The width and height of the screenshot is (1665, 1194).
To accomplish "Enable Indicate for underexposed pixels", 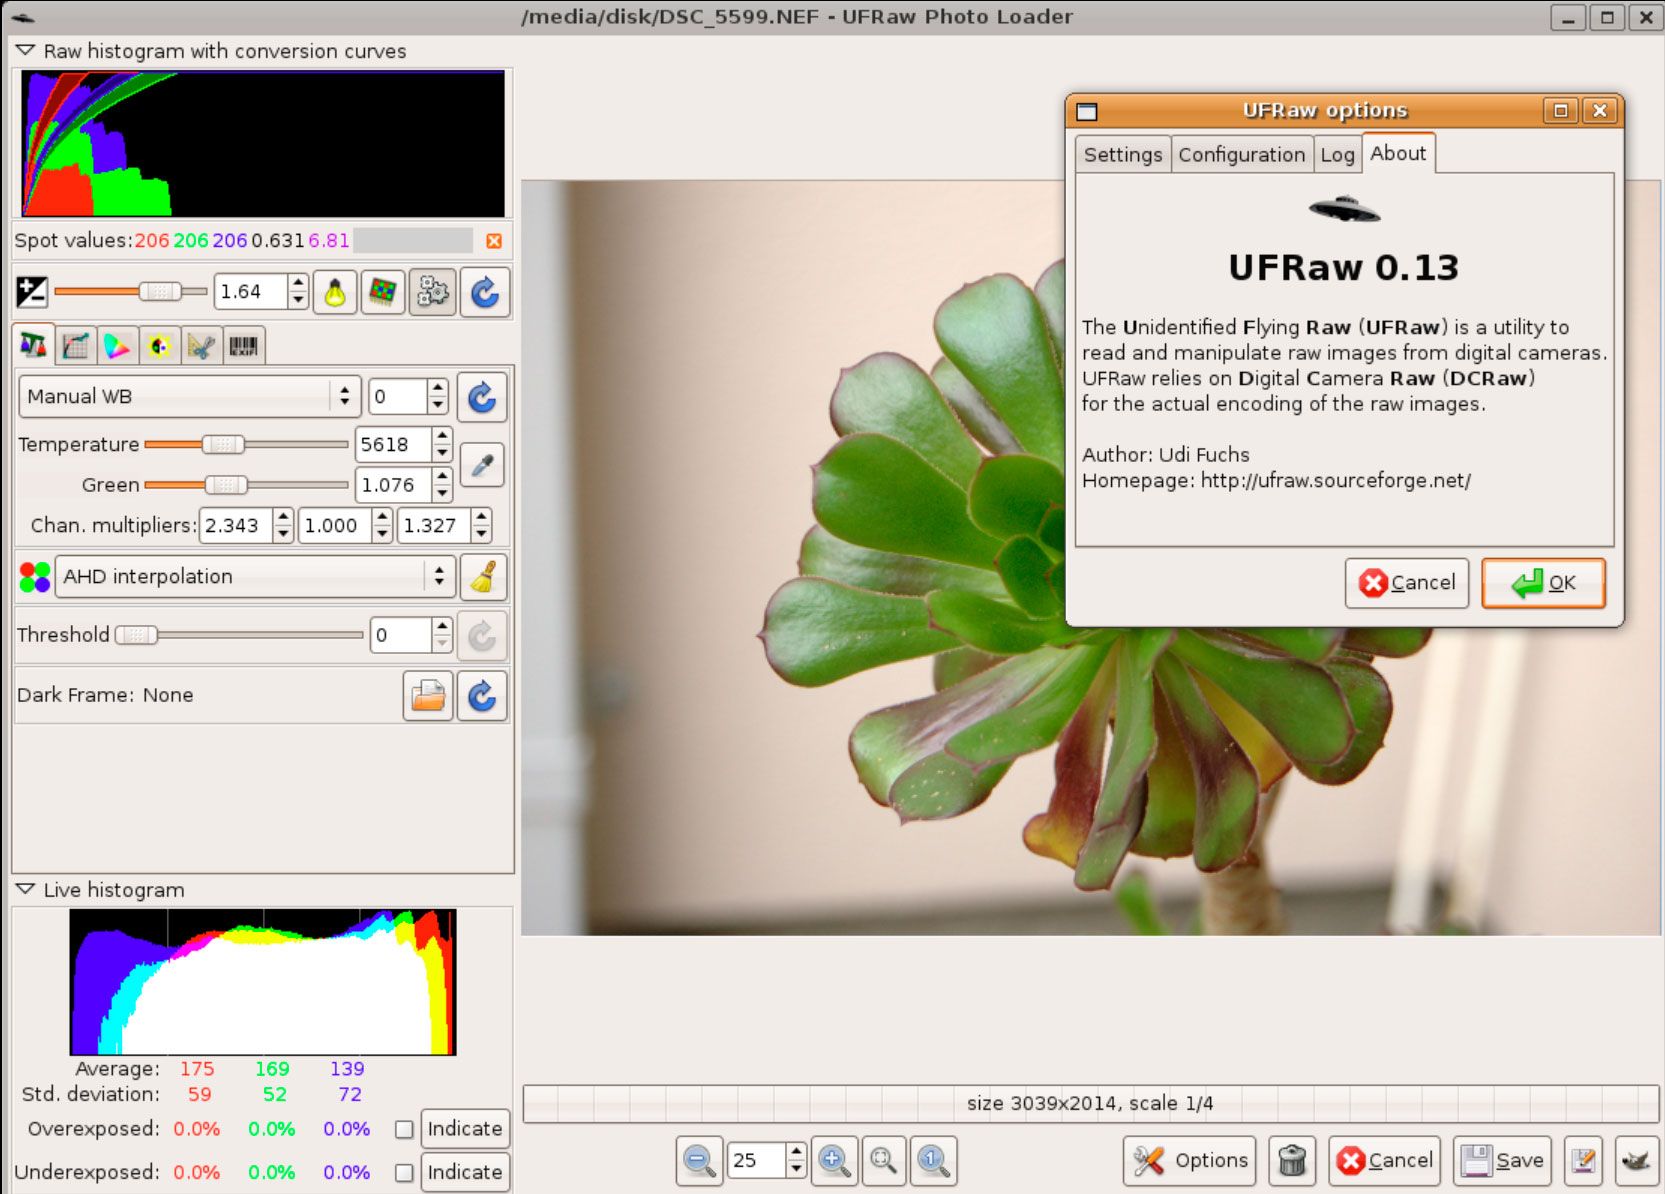I will pyautogui.click(x=404, y=1171).
